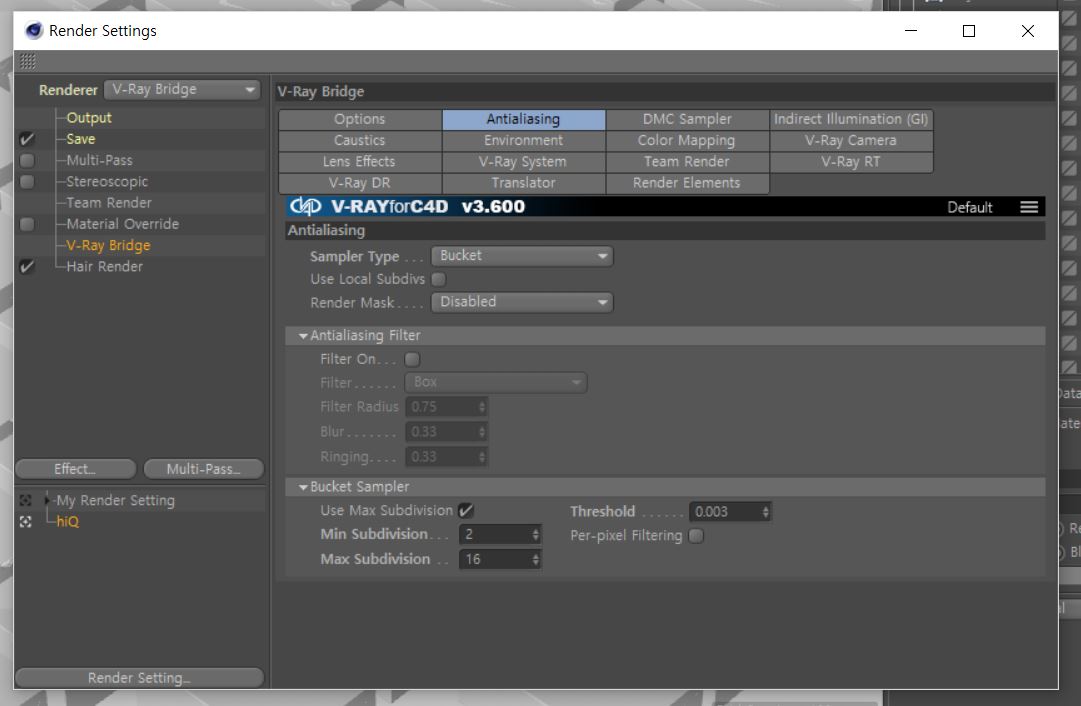Click the Default preset label
The image size is (1081, 706).
(969, 208)
